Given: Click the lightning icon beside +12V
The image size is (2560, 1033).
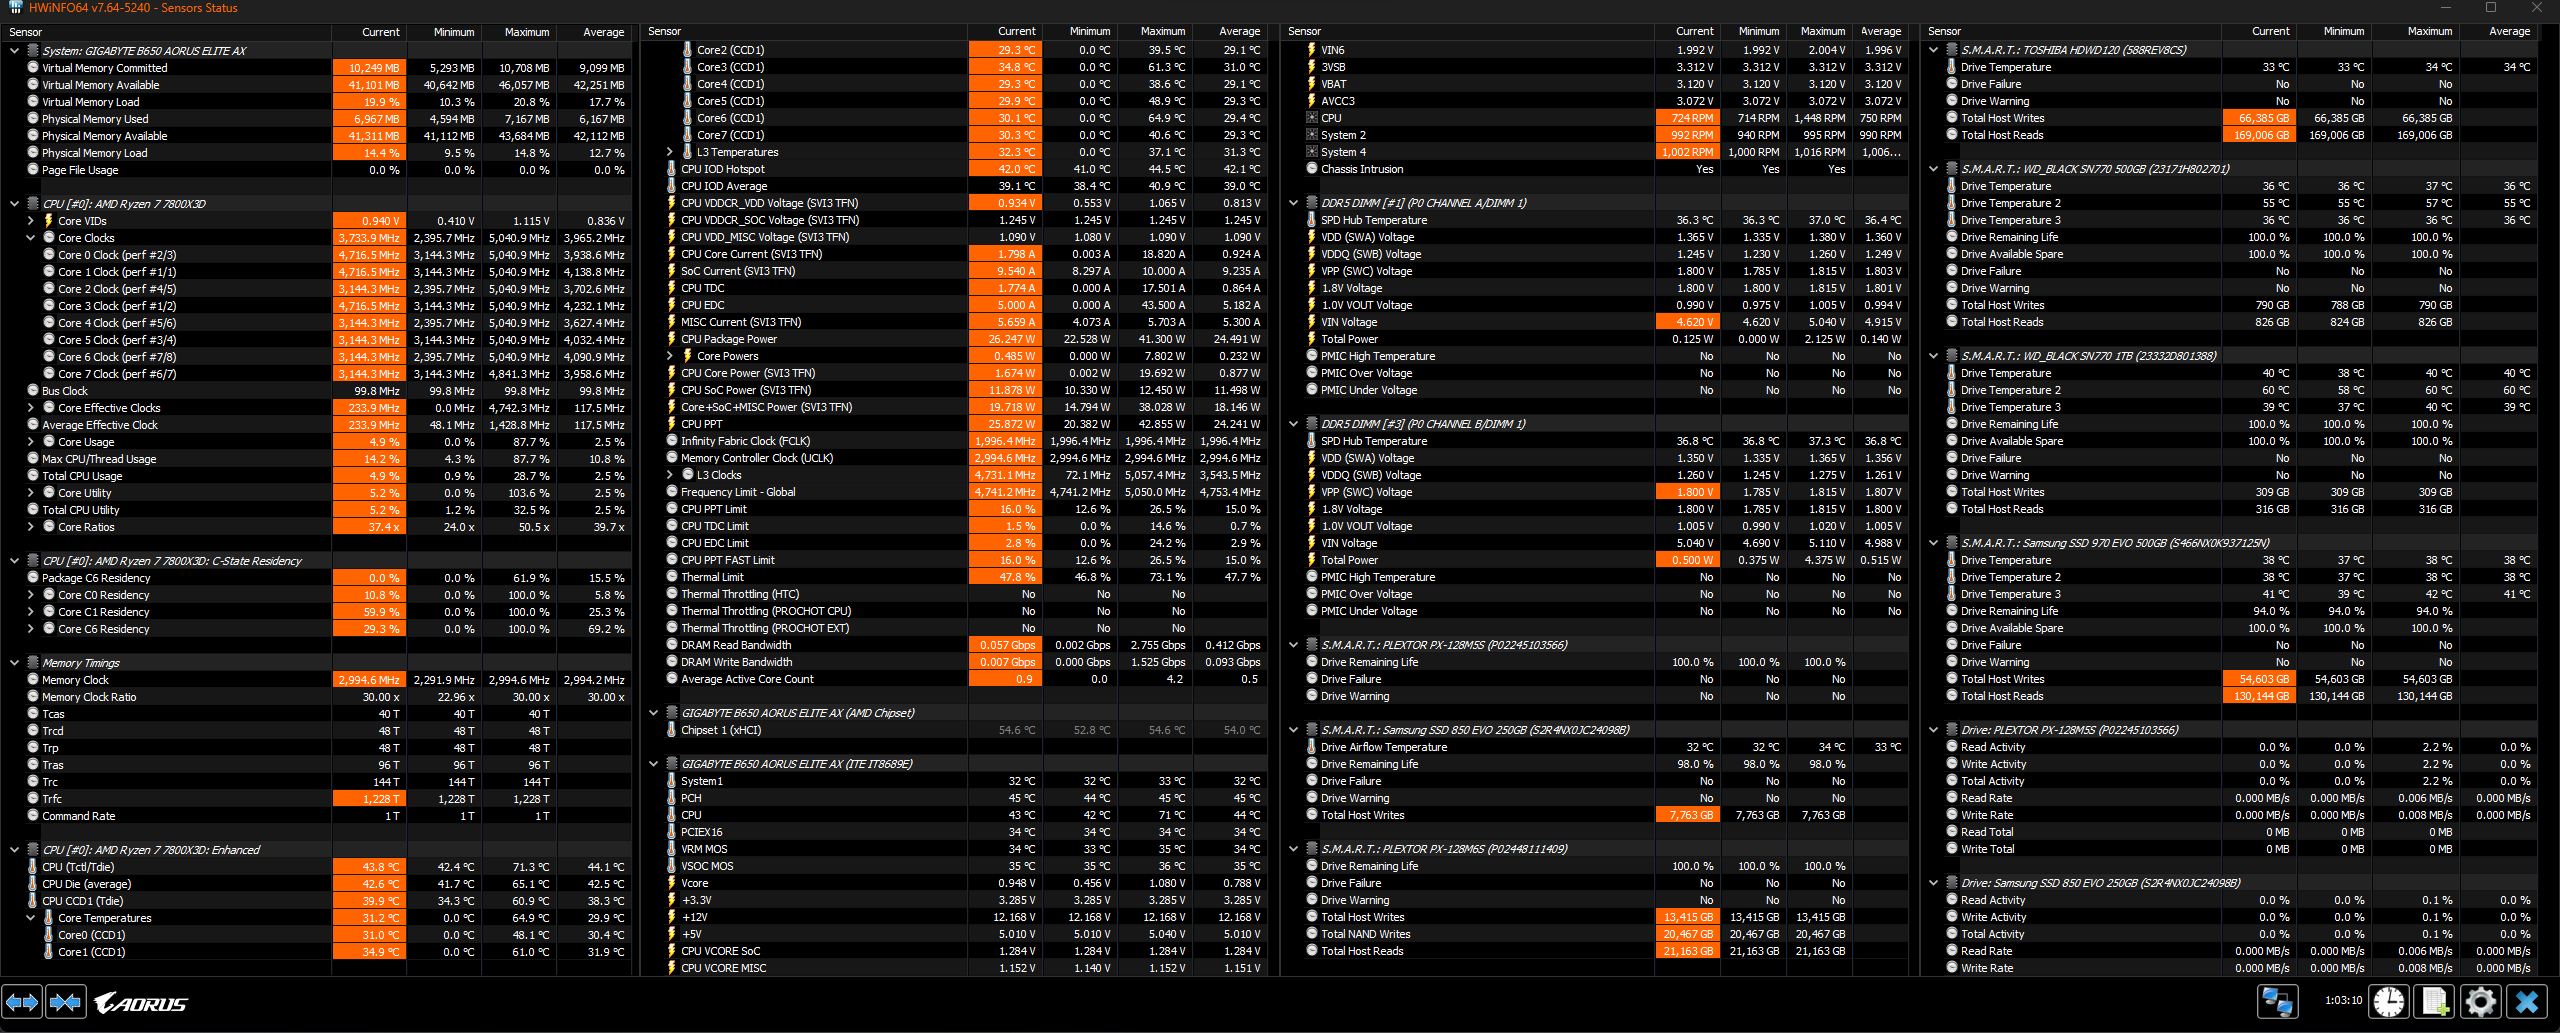Looking at the screenshot, I should [x=672, y=917].
